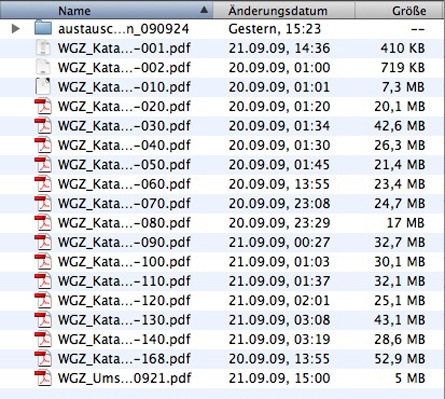Click the date 21.09.09, 15:00
The width and height of the screenshot is (445, 399).
coord(279,378)
